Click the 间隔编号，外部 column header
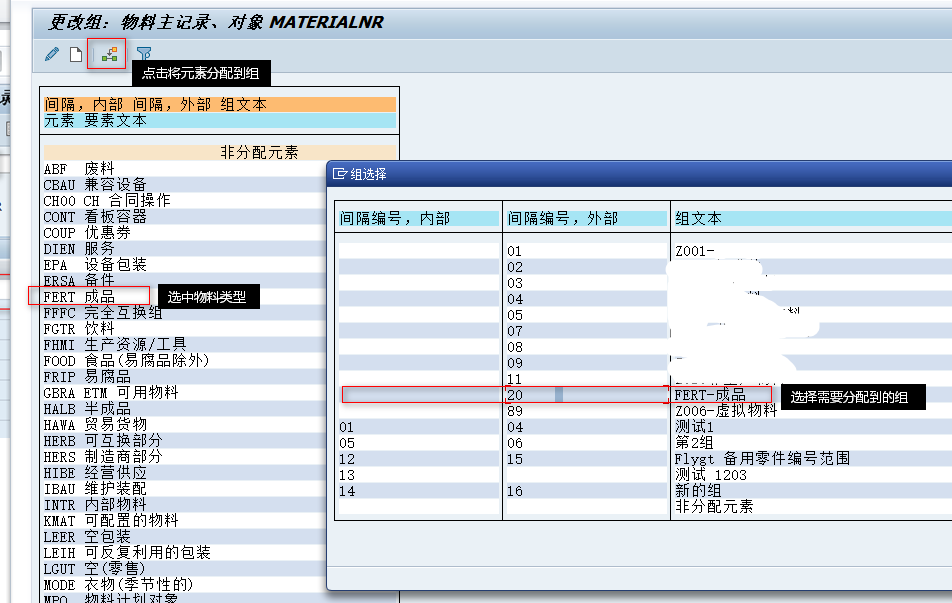This screenshot has height=603, width=952. click(586, 219)
